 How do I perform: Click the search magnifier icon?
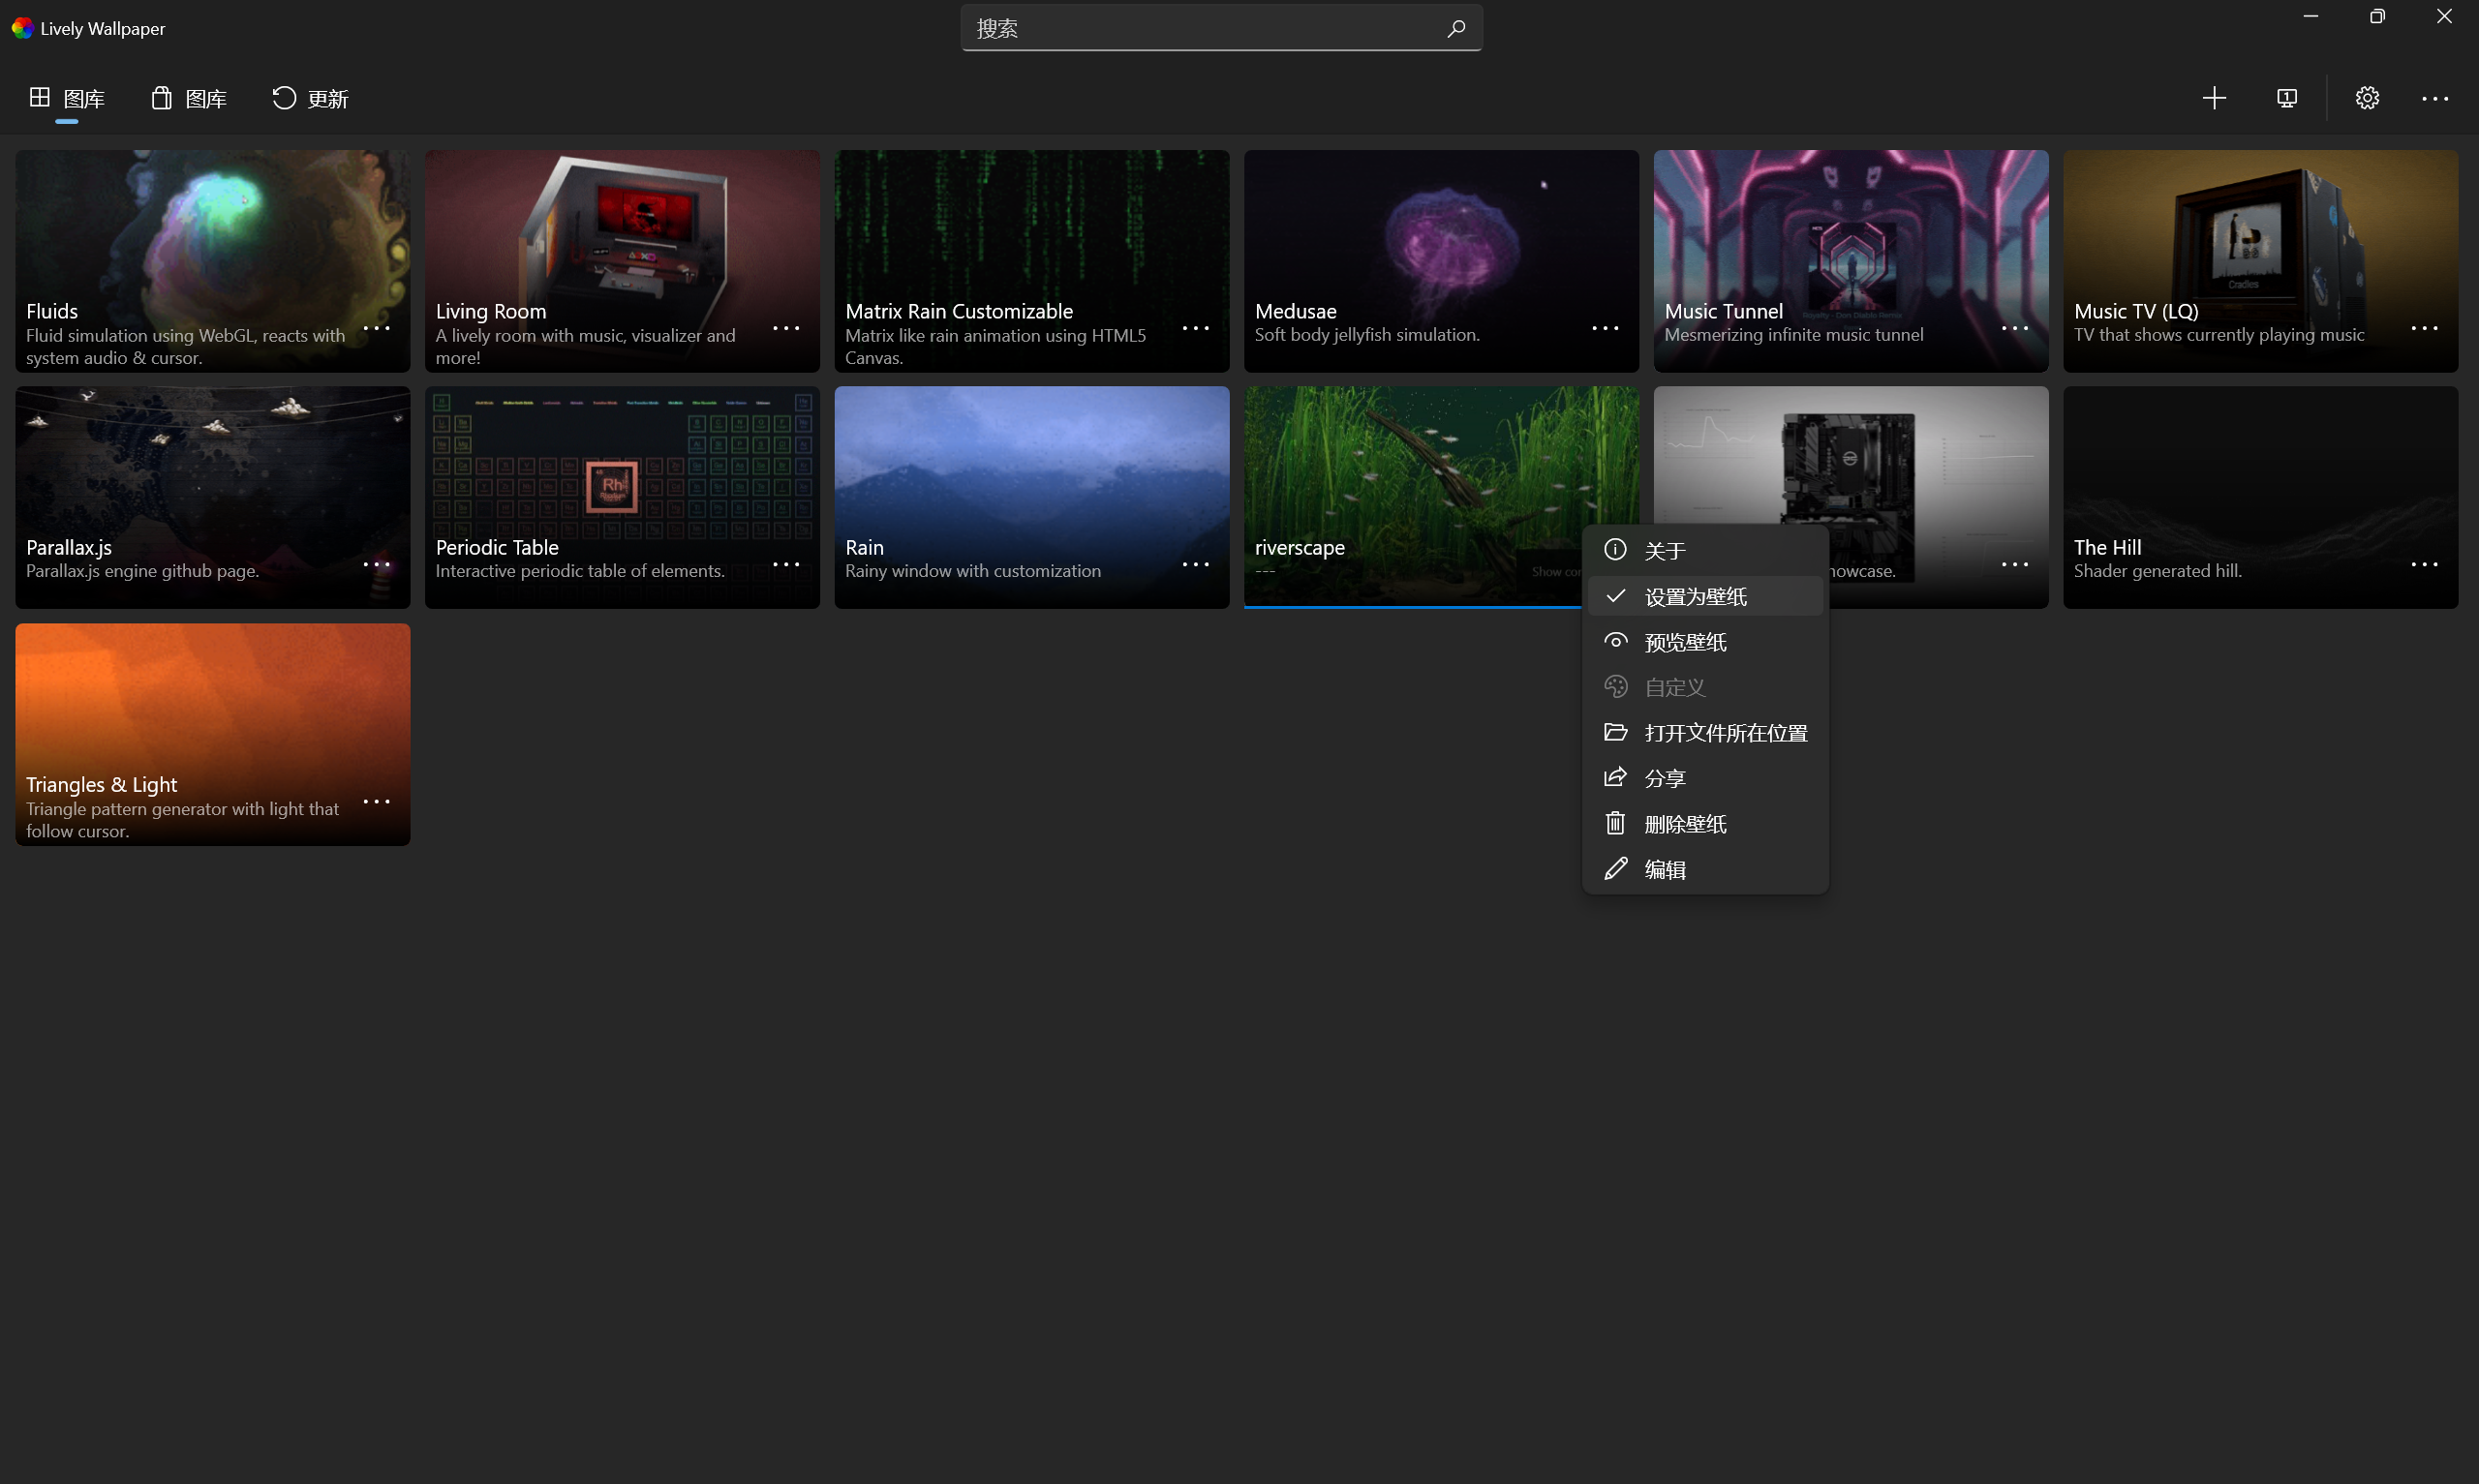click(1456, 28)
